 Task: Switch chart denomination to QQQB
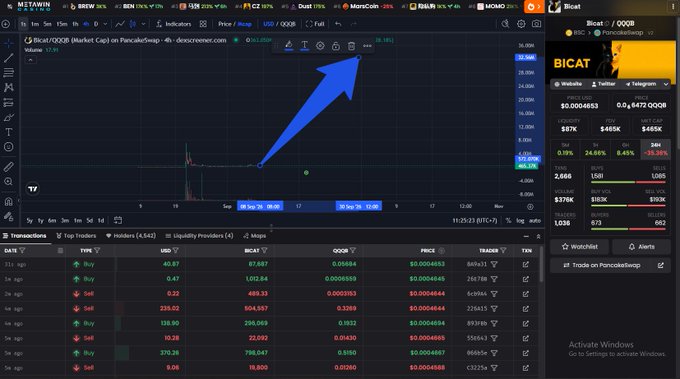pyautogui.click(x=288, y=24)
